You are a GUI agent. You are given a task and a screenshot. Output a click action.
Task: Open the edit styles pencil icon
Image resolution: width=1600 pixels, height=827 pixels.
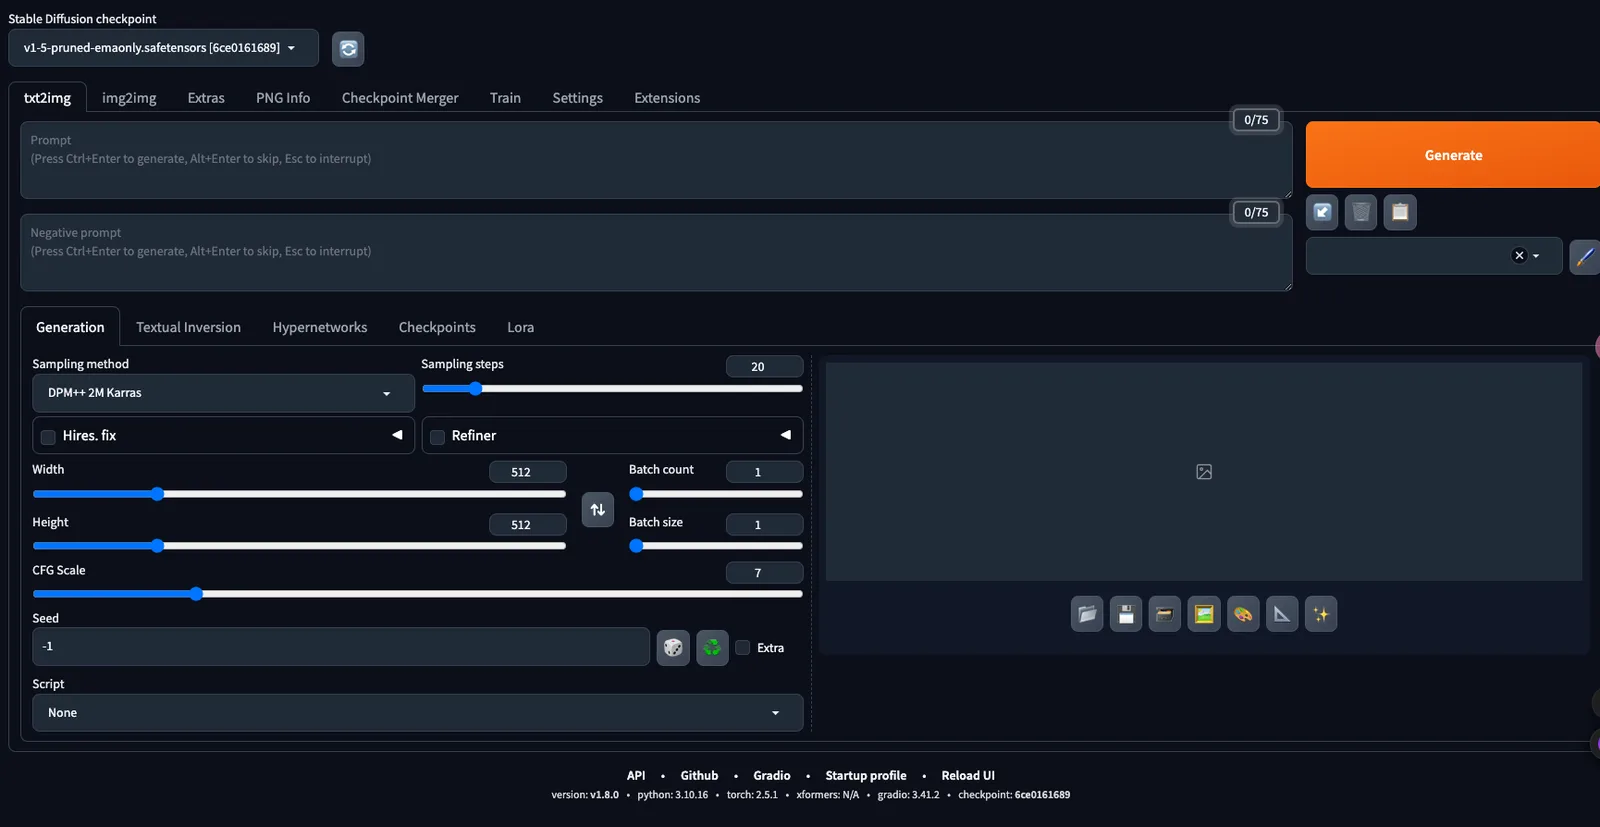point(1585,257)
